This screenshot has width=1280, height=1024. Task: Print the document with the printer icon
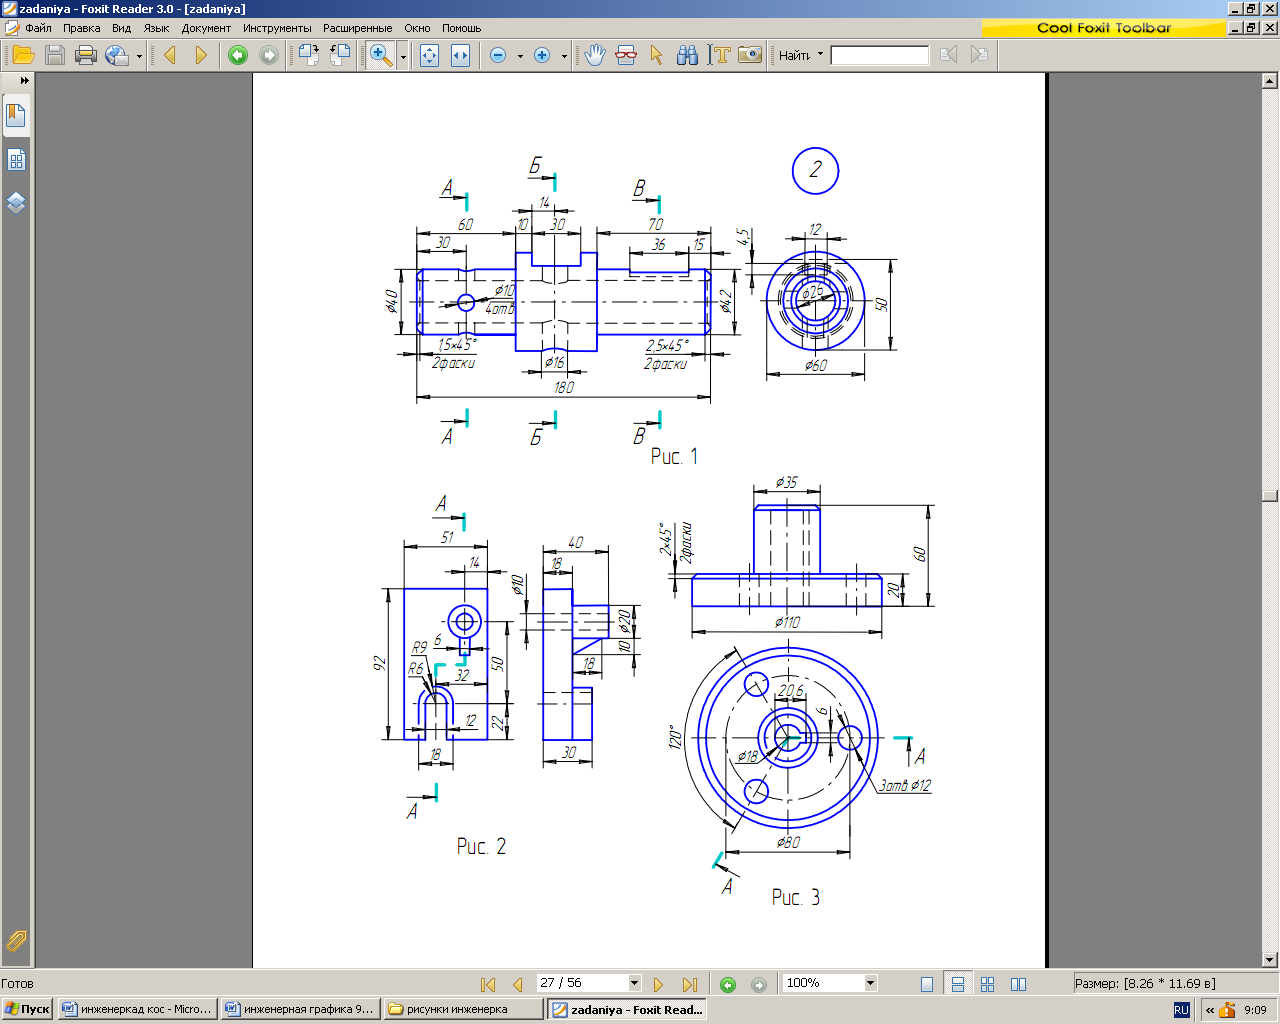86,55
